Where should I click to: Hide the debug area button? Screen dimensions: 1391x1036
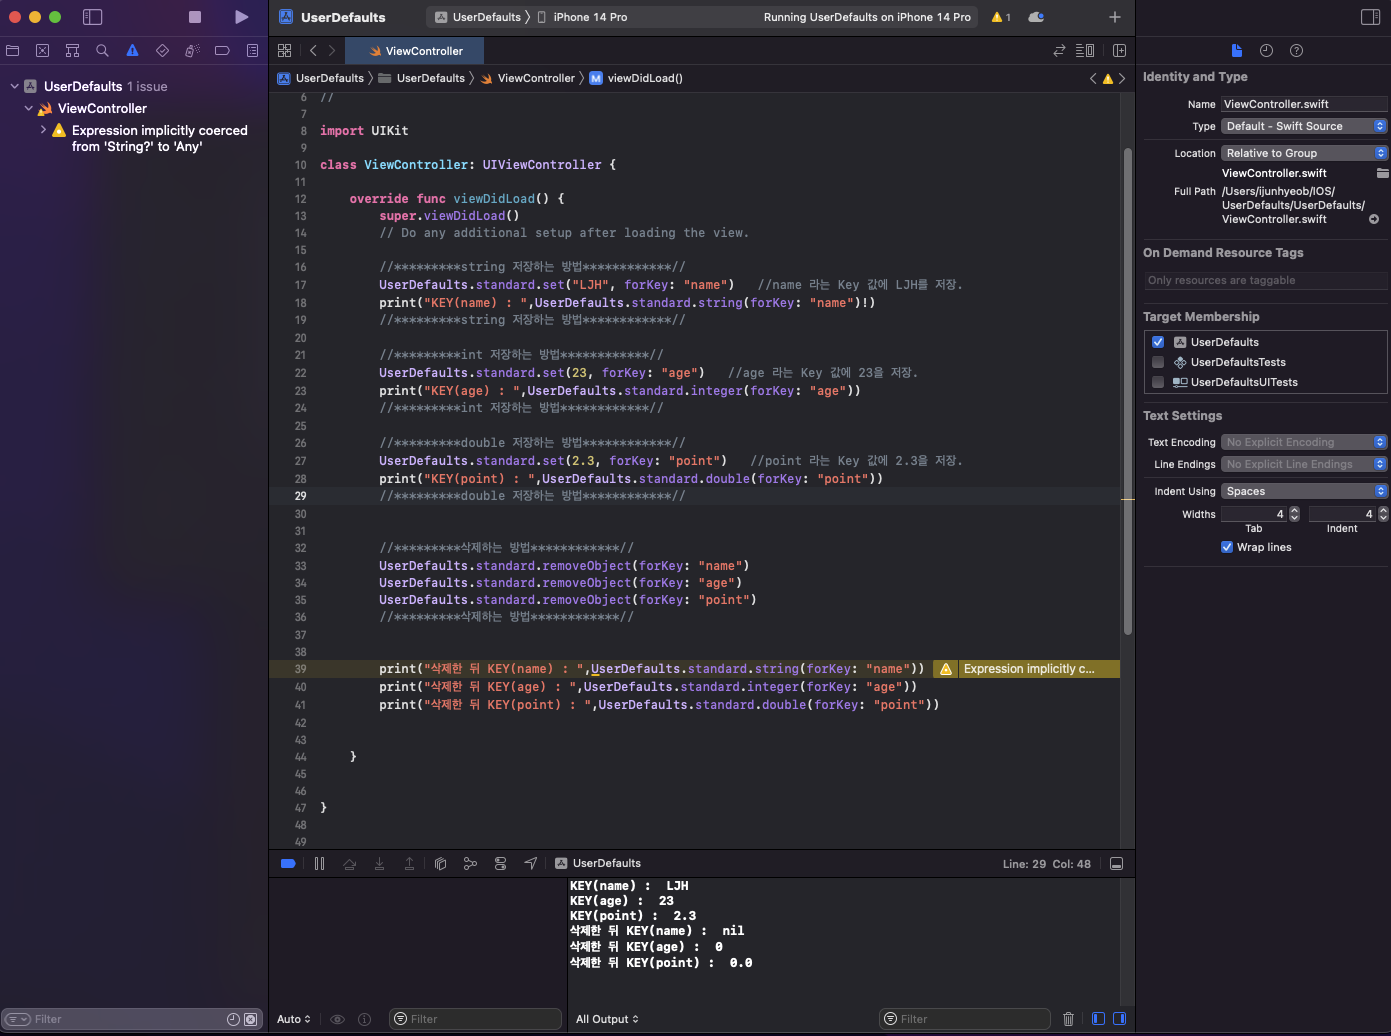tap(1117, 863)
